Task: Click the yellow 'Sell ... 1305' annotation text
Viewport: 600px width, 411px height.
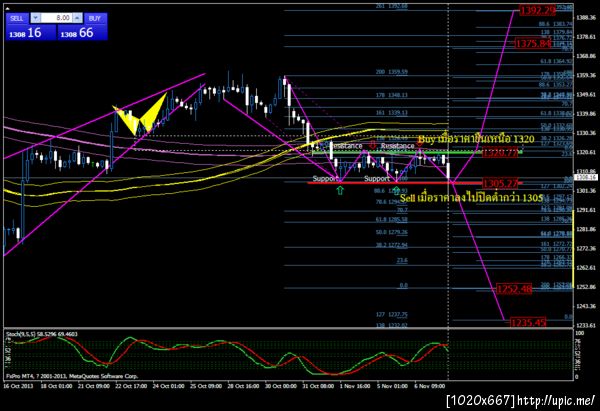Action: tap(471, 198)
